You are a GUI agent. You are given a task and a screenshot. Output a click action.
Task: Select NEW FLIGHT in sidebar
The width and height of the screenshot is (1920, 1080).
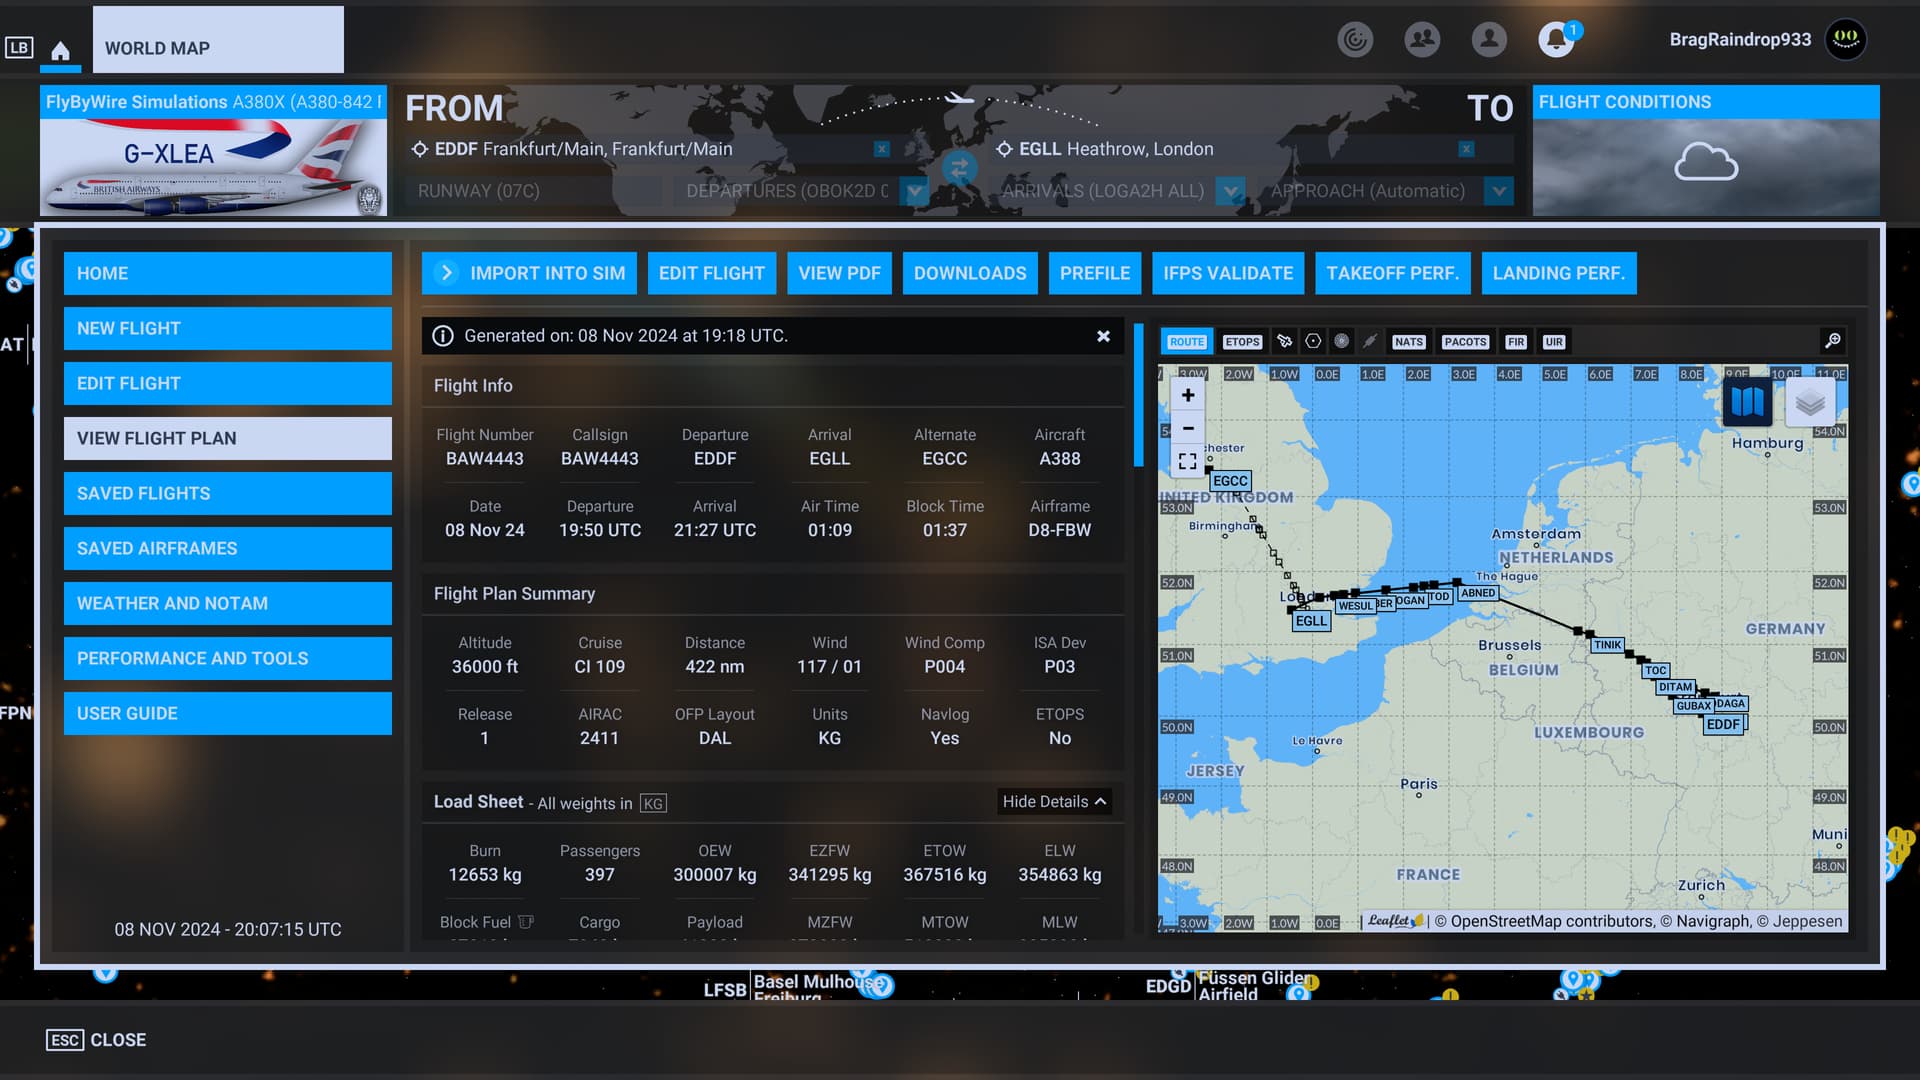[x=228, y=328]
